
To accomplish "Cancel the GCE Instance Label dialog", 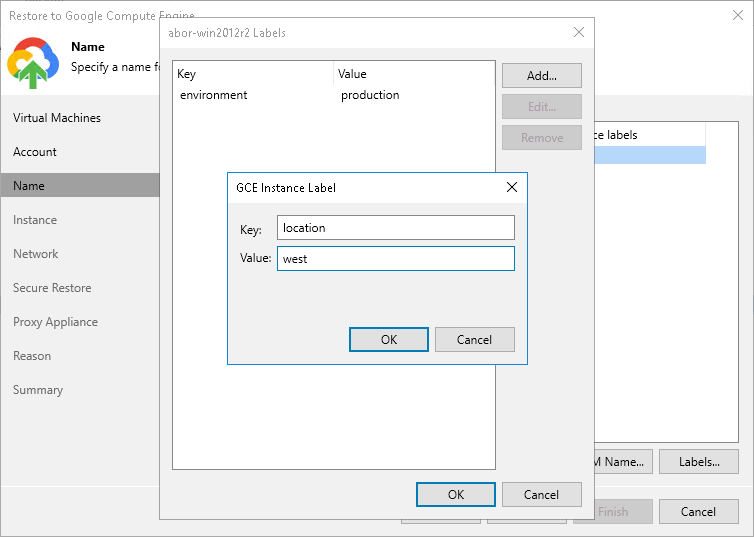I will (x=475, y=340).
